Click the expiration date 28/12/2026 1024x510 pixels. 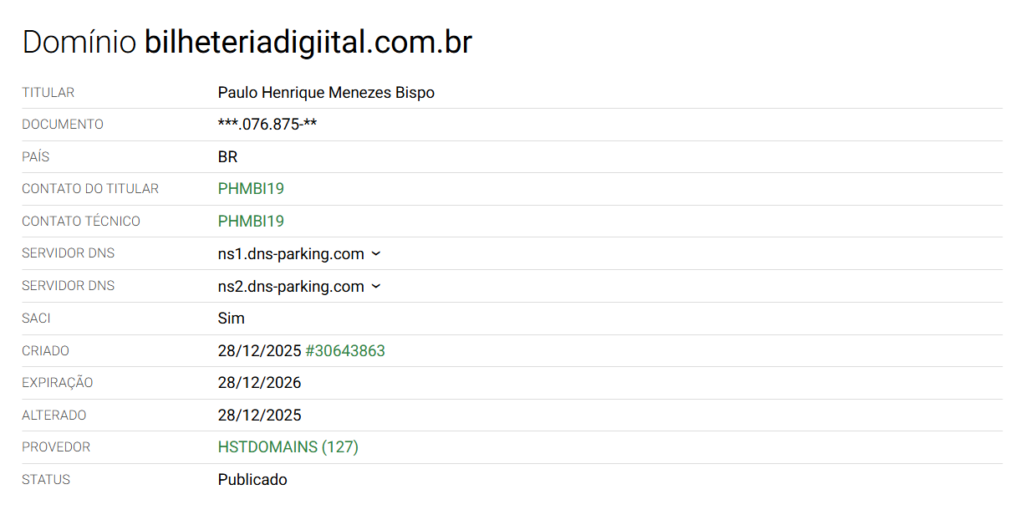(x=259, y=383)
